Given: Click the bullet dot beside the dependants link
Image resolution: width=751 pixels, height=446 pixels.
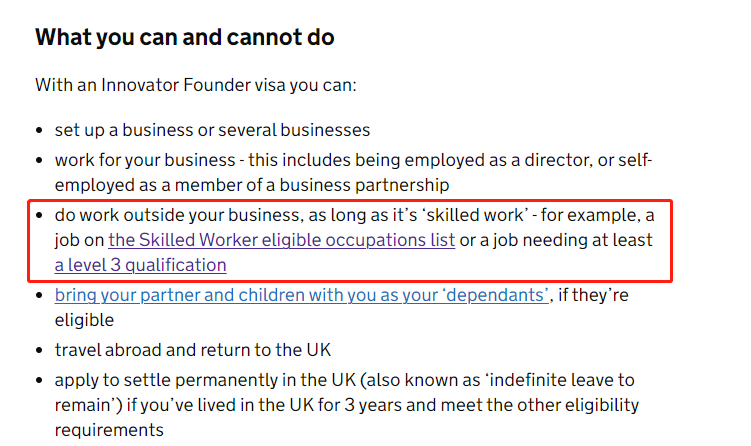Looking at the screenshot, I should [39, 295].
